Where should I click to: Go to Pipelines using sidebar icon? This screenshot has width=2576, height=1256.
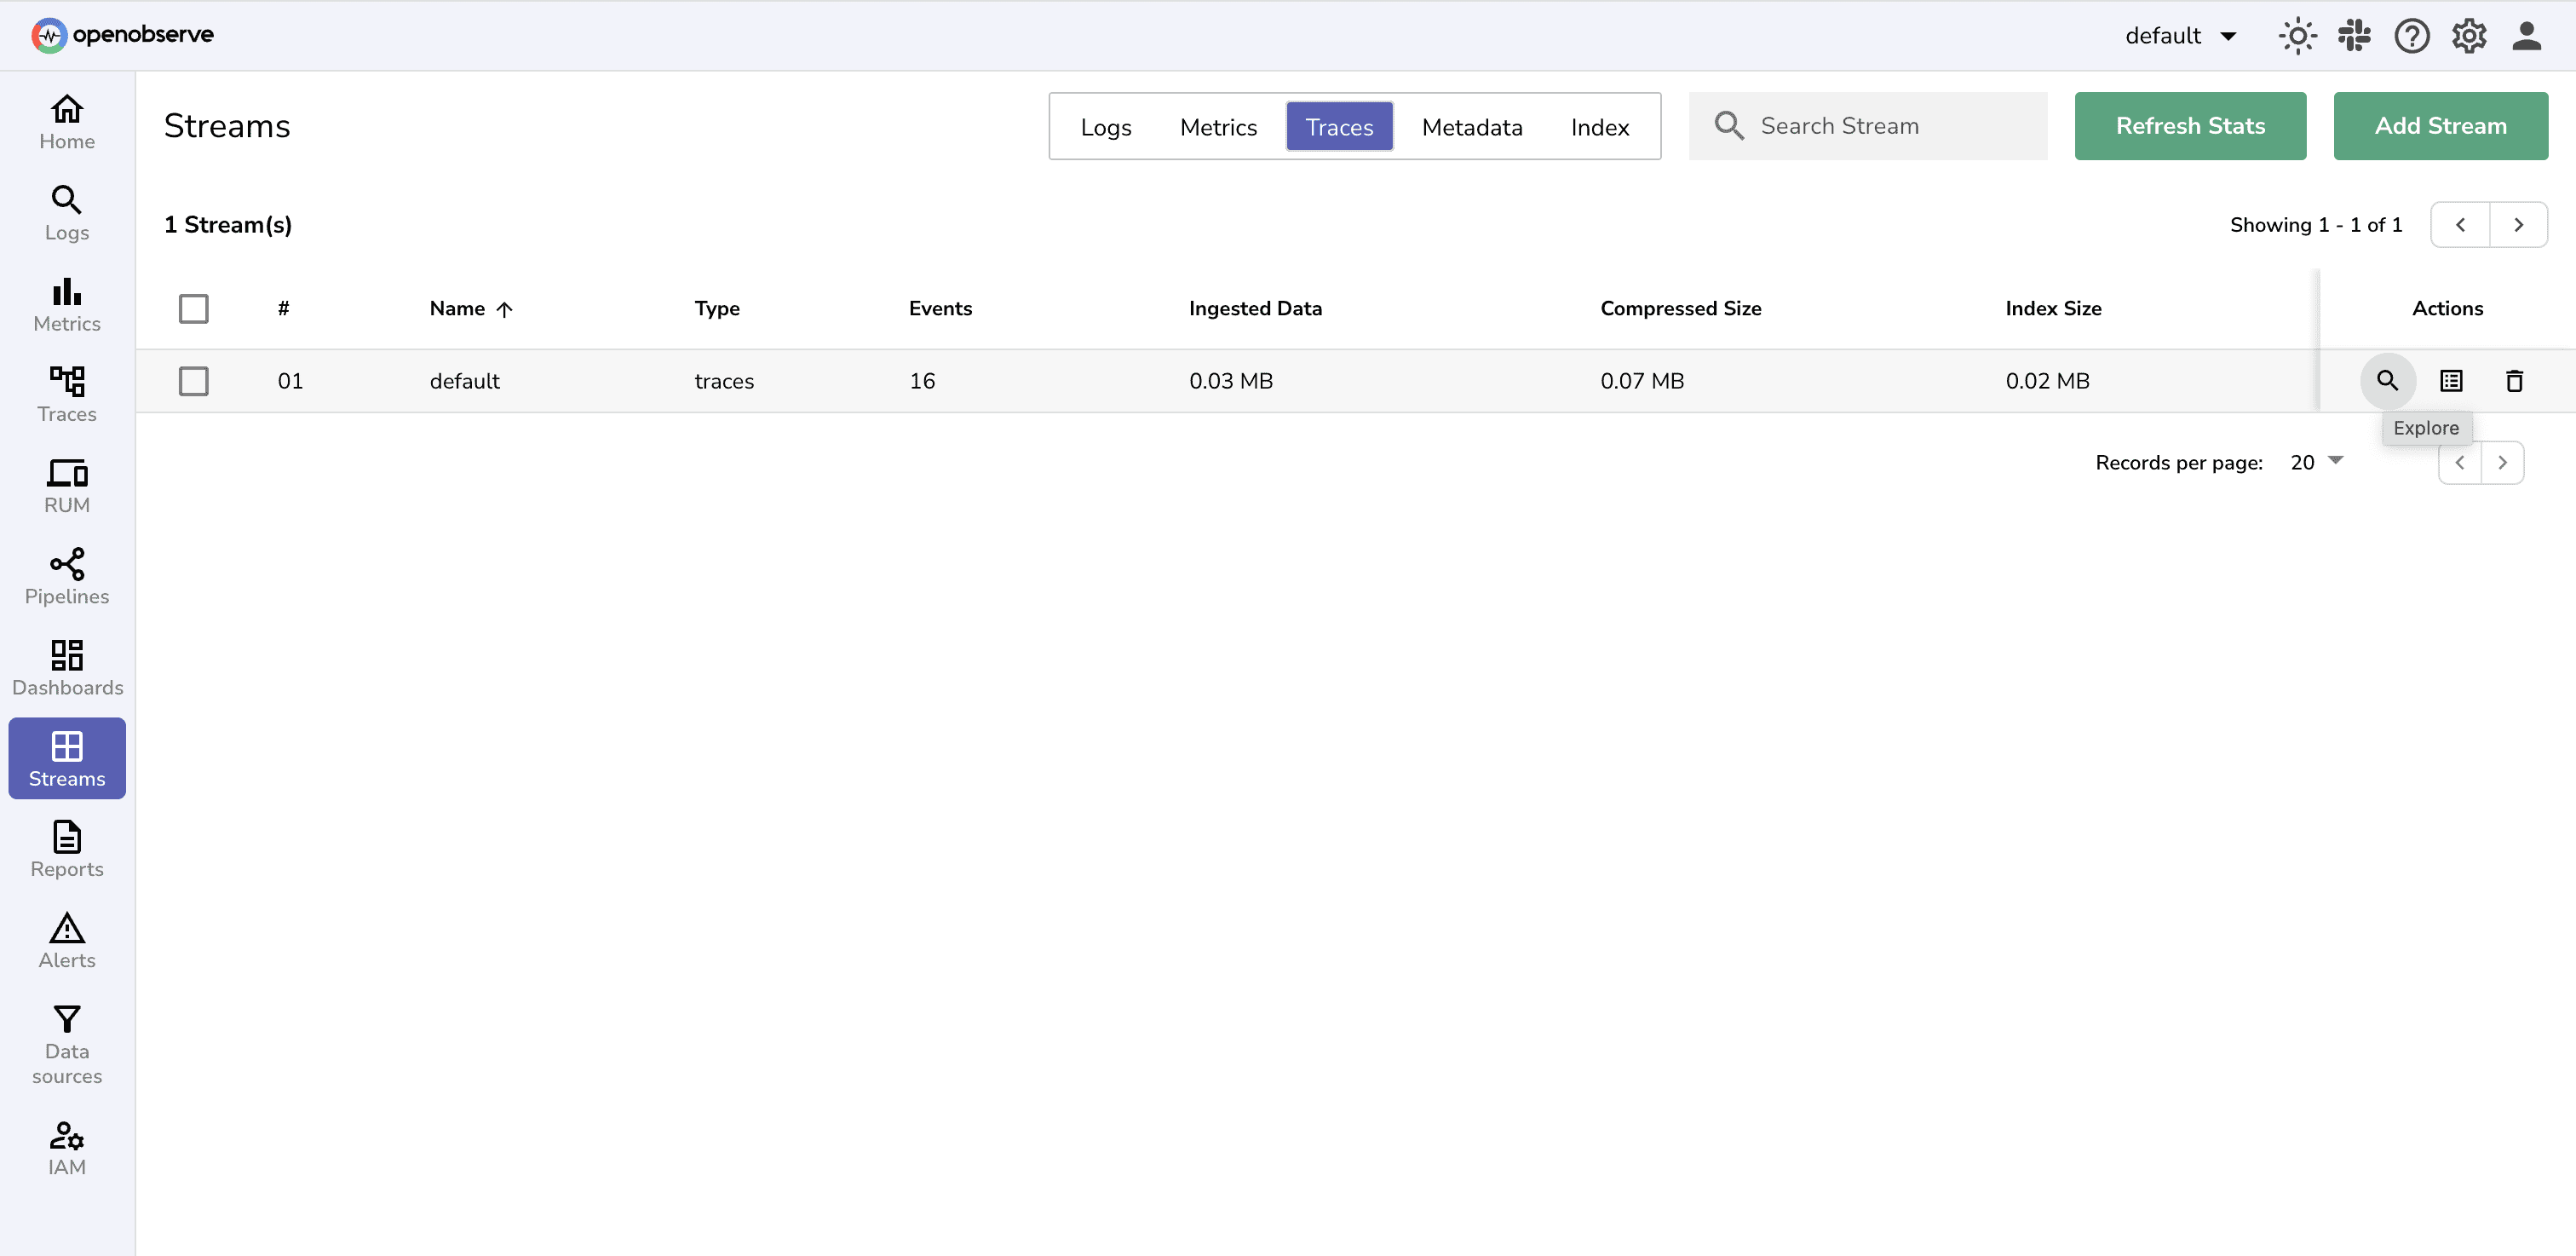(66, 576)
